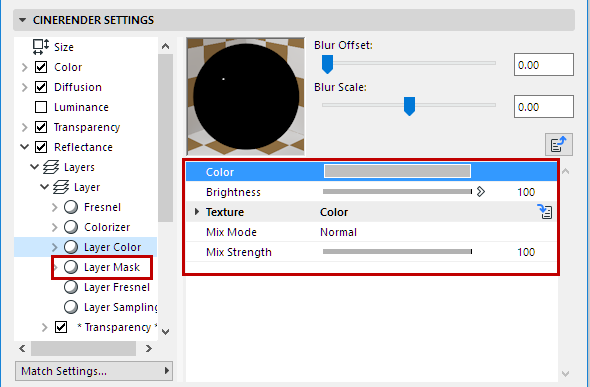Select the Layer Mask sphere icon
The width and height of the screenshot is (590, 387).
coord(71,267)
